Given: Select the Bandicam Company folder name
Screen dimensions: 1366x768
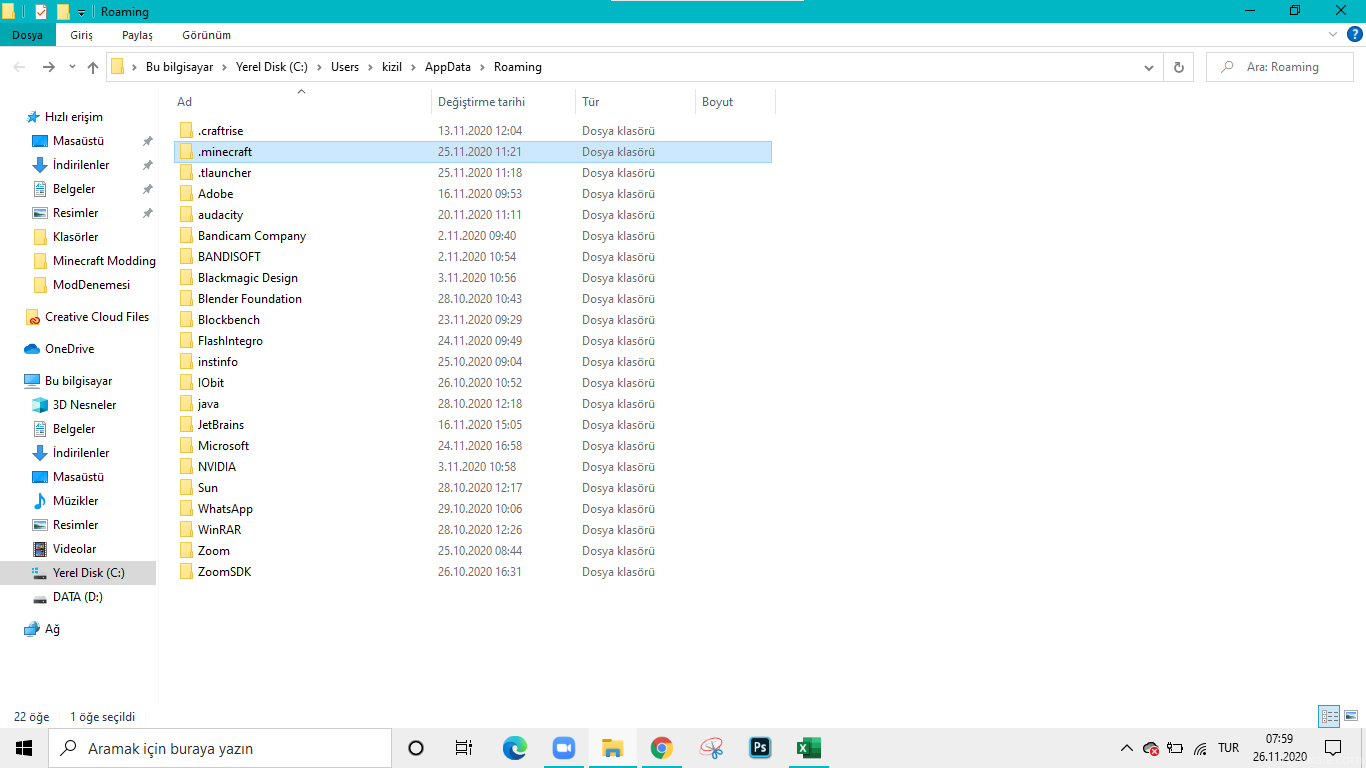Looking at the screenshot, I should point(252,236).
